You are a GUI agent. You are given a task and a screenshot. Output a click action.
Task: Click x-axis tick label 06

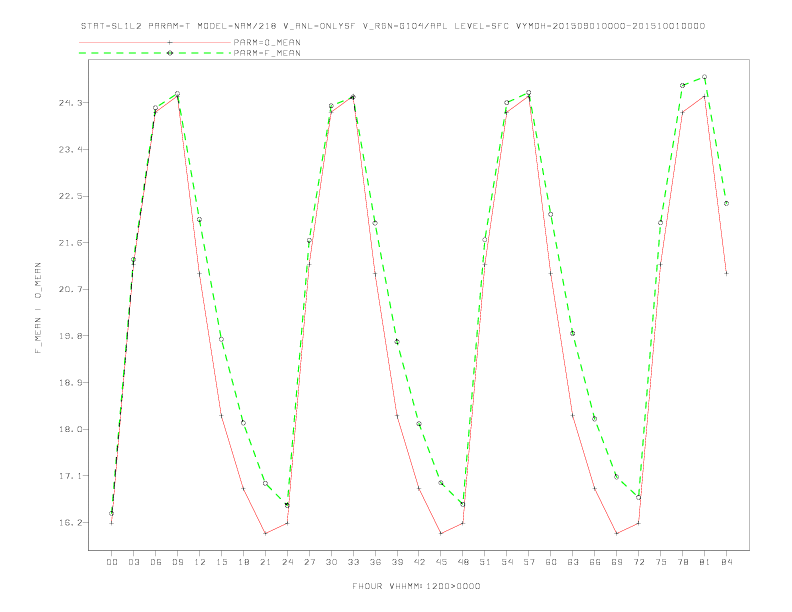pyautogui.click(x=156, y=562)
